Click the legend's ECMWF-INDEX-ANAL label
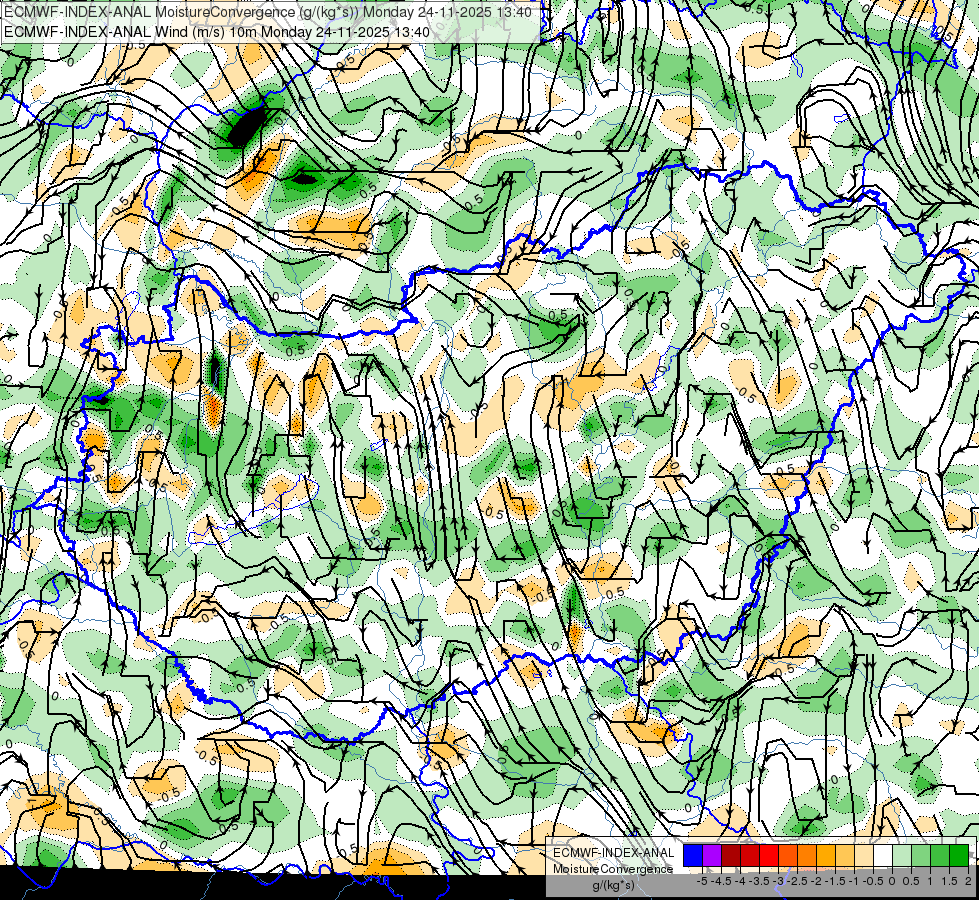The image size is (979, 900). pos(614,853)
